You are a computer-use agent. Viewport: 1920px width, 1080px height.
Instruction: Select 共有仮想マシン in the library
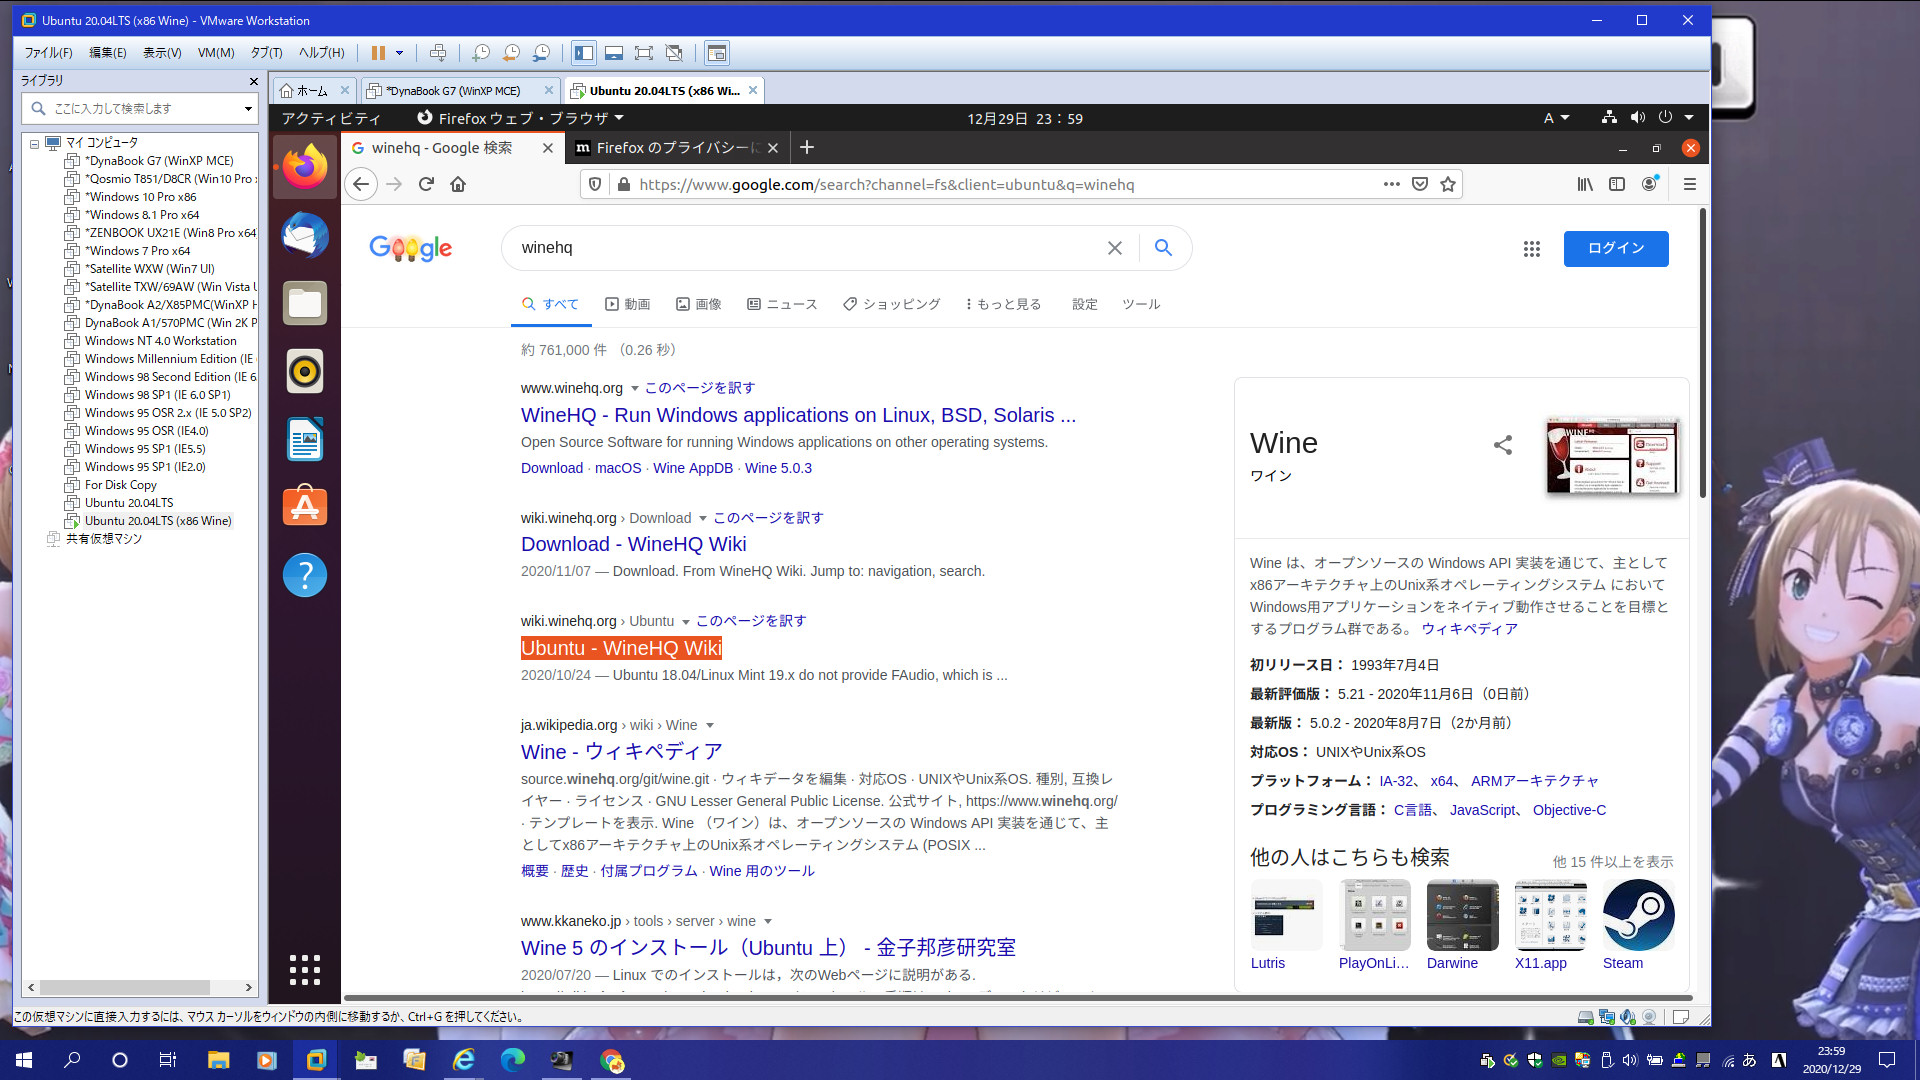tap(103, 539)
